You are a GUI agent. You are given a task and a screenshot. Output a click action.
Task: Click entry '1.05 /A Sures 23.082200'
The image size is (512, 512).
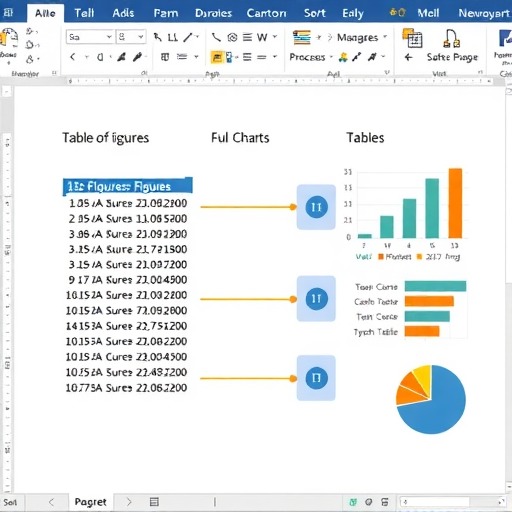(x=128, y=203)
